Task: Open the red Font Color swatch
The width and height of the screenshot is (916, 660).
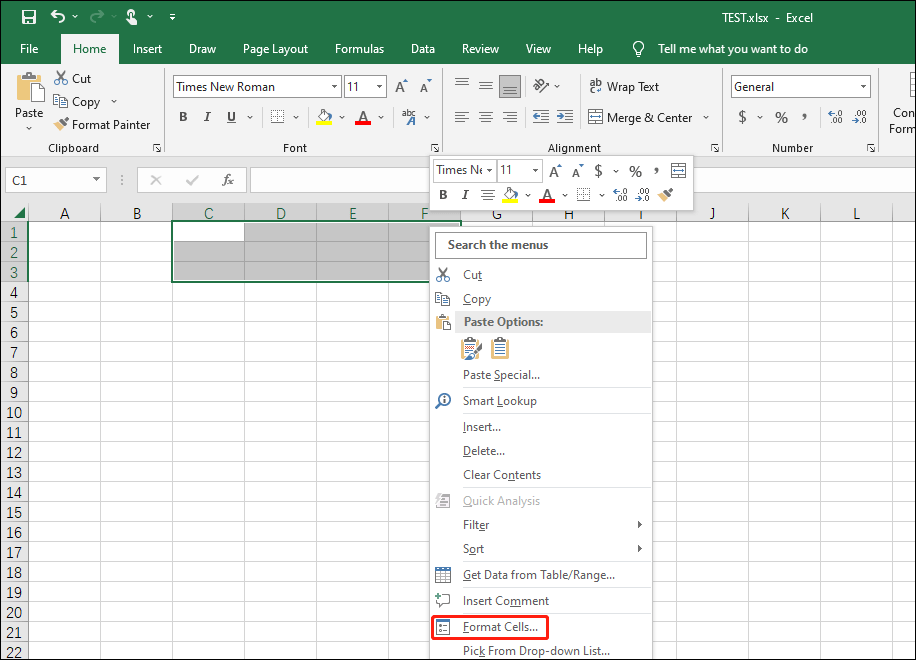Action: (x=362, y=117)
